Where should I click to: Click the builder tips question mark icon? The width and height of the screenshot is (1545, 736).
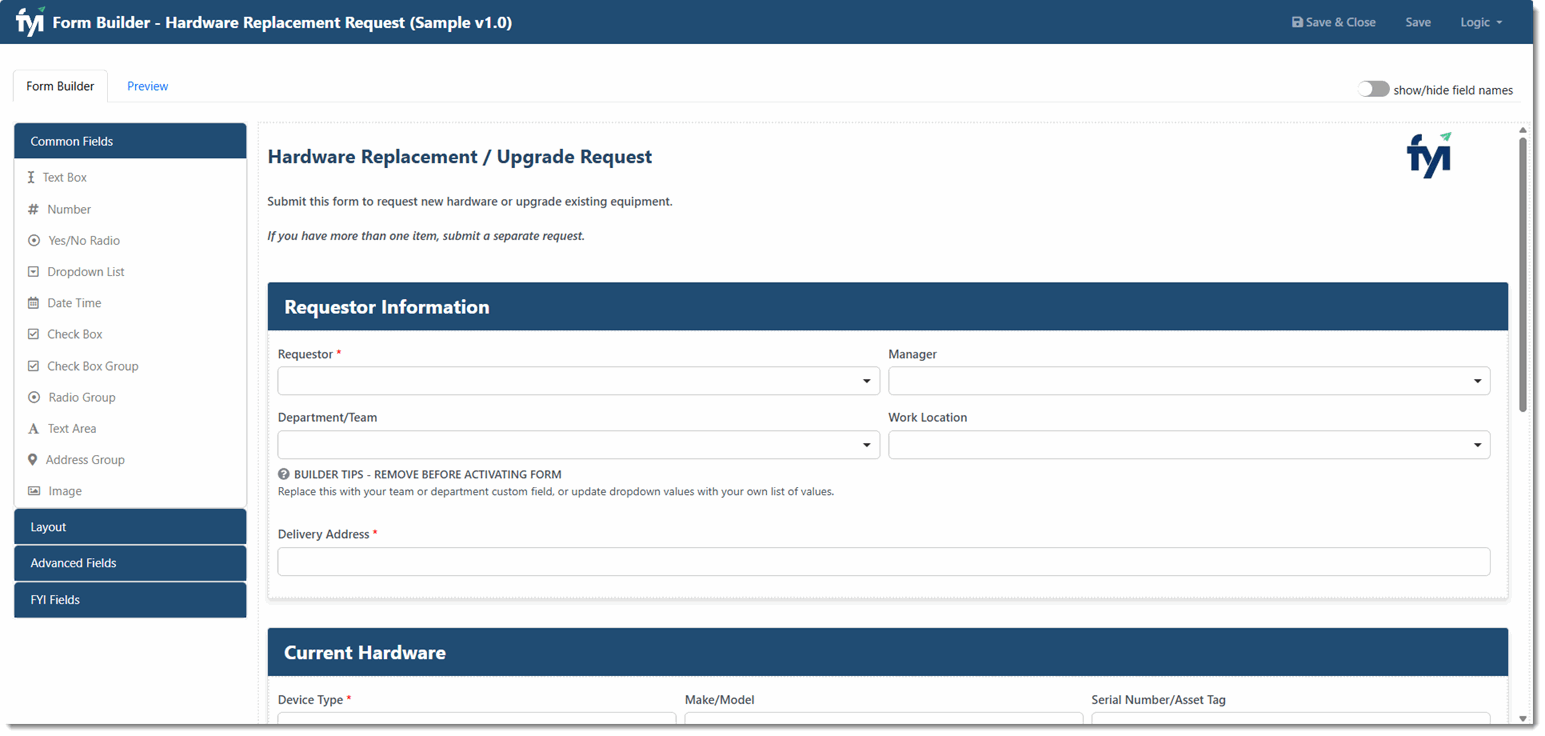tap(284, 474)
